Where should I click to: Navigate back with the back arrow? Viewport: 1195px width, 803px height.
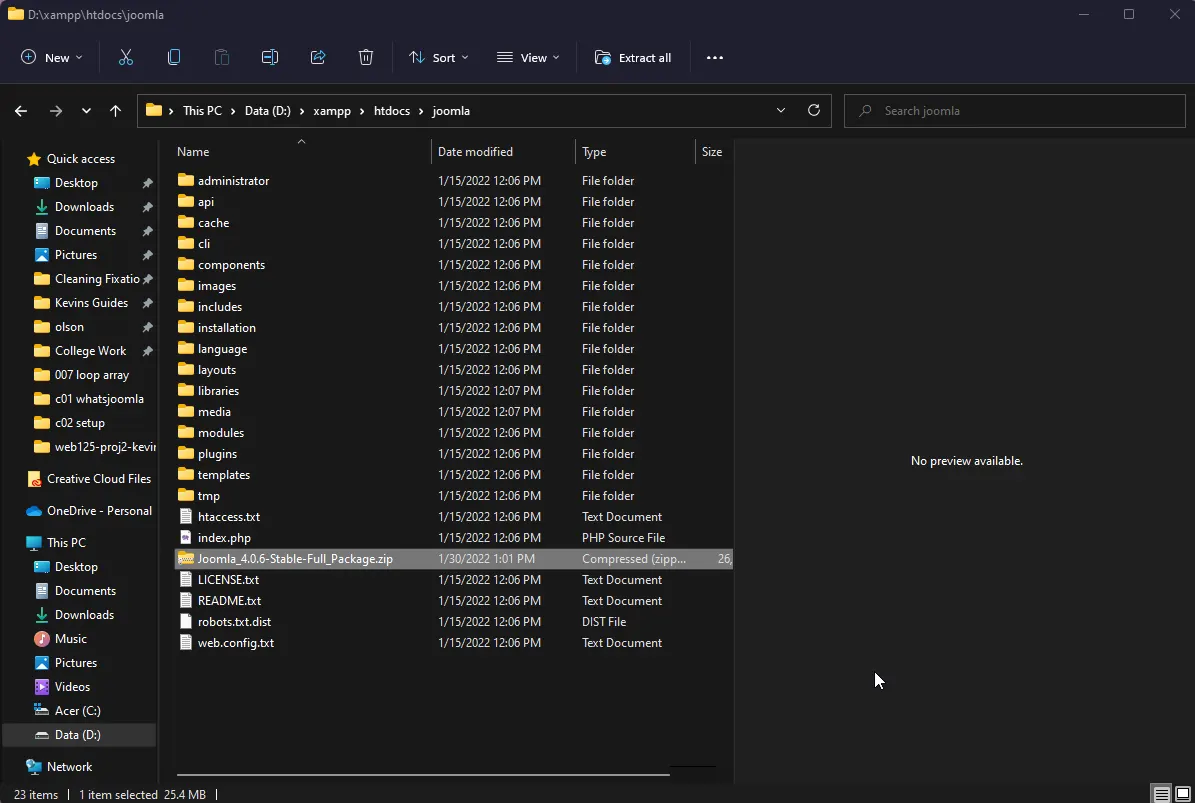click(x=21, y=111)
